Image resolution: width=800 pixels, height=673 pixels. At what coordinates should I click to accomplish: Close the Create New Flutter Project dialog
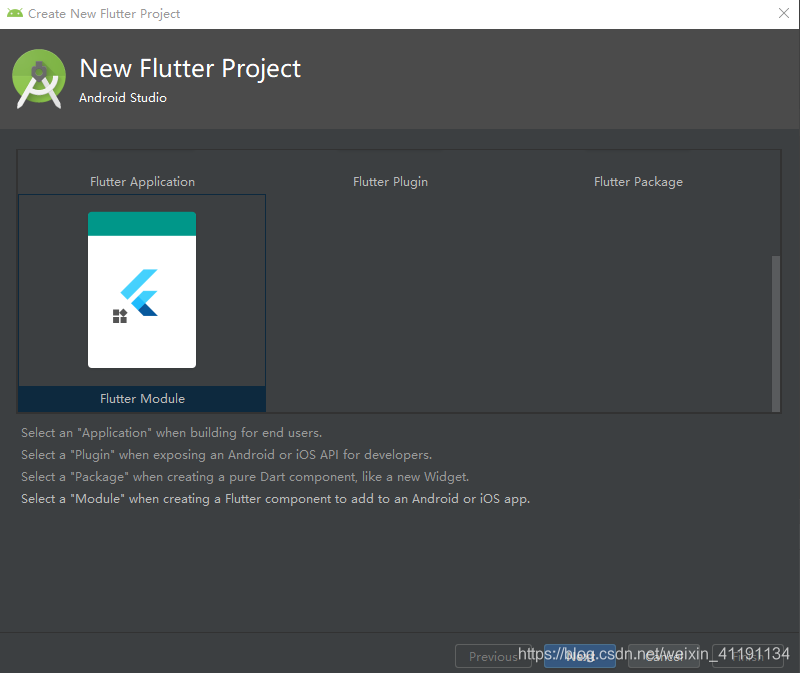(x=784, y=13)
